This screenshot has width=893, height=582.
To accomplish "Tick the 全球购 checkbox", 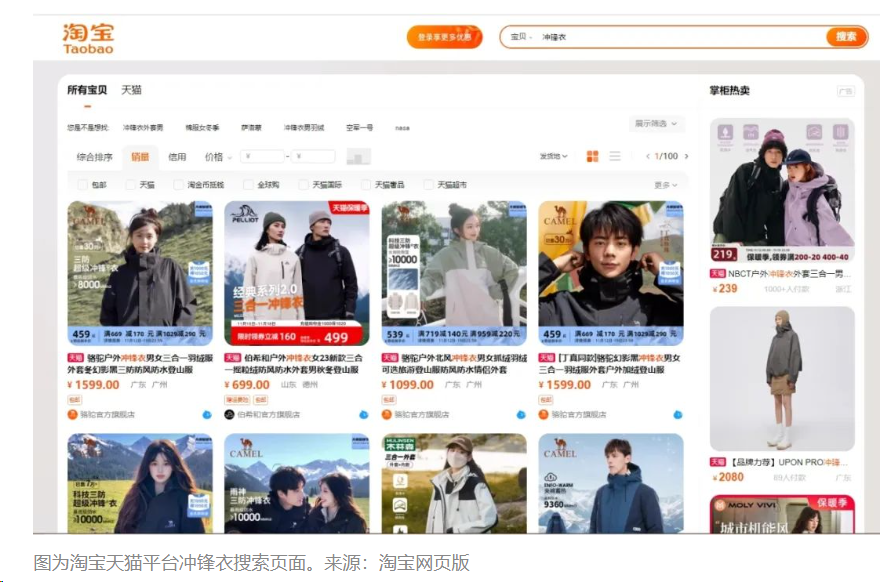I will point(248,185).
